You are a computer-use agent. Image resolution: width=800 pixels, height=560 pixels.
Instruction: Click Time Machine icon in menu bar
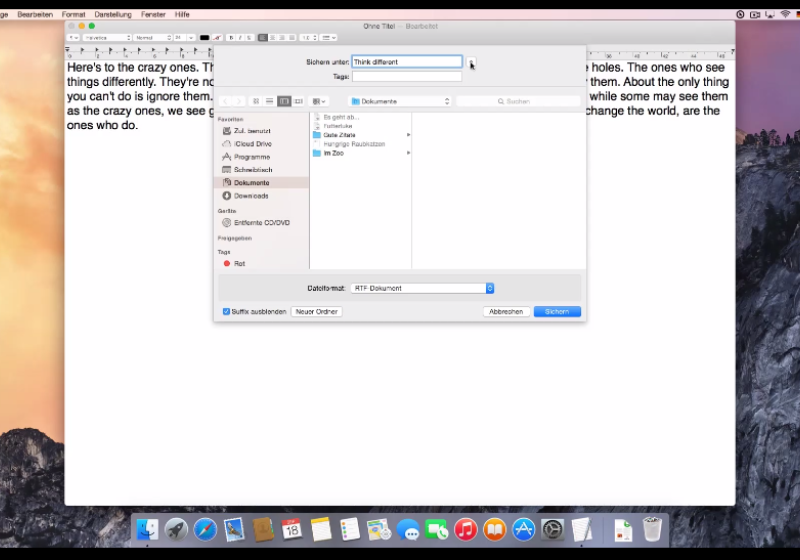[x=740, y=14]
